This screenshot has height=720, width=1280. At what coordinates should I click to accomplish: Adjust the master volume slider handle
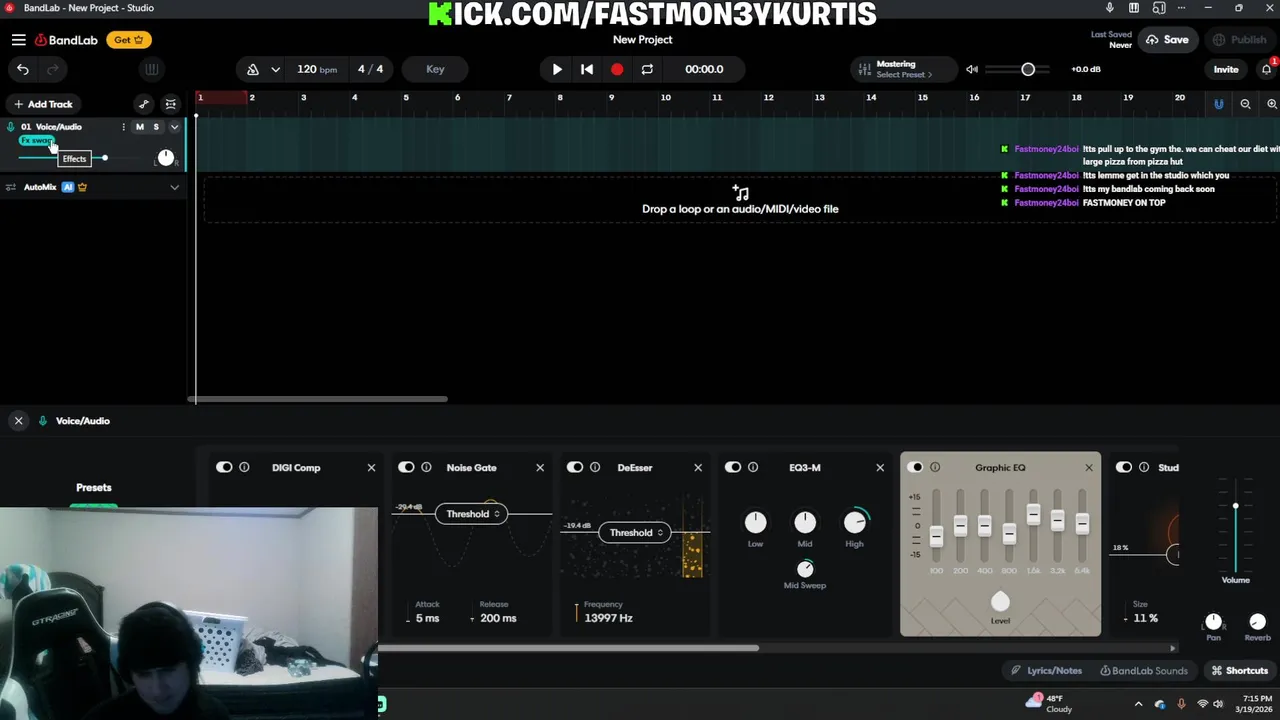(1028, 69)
